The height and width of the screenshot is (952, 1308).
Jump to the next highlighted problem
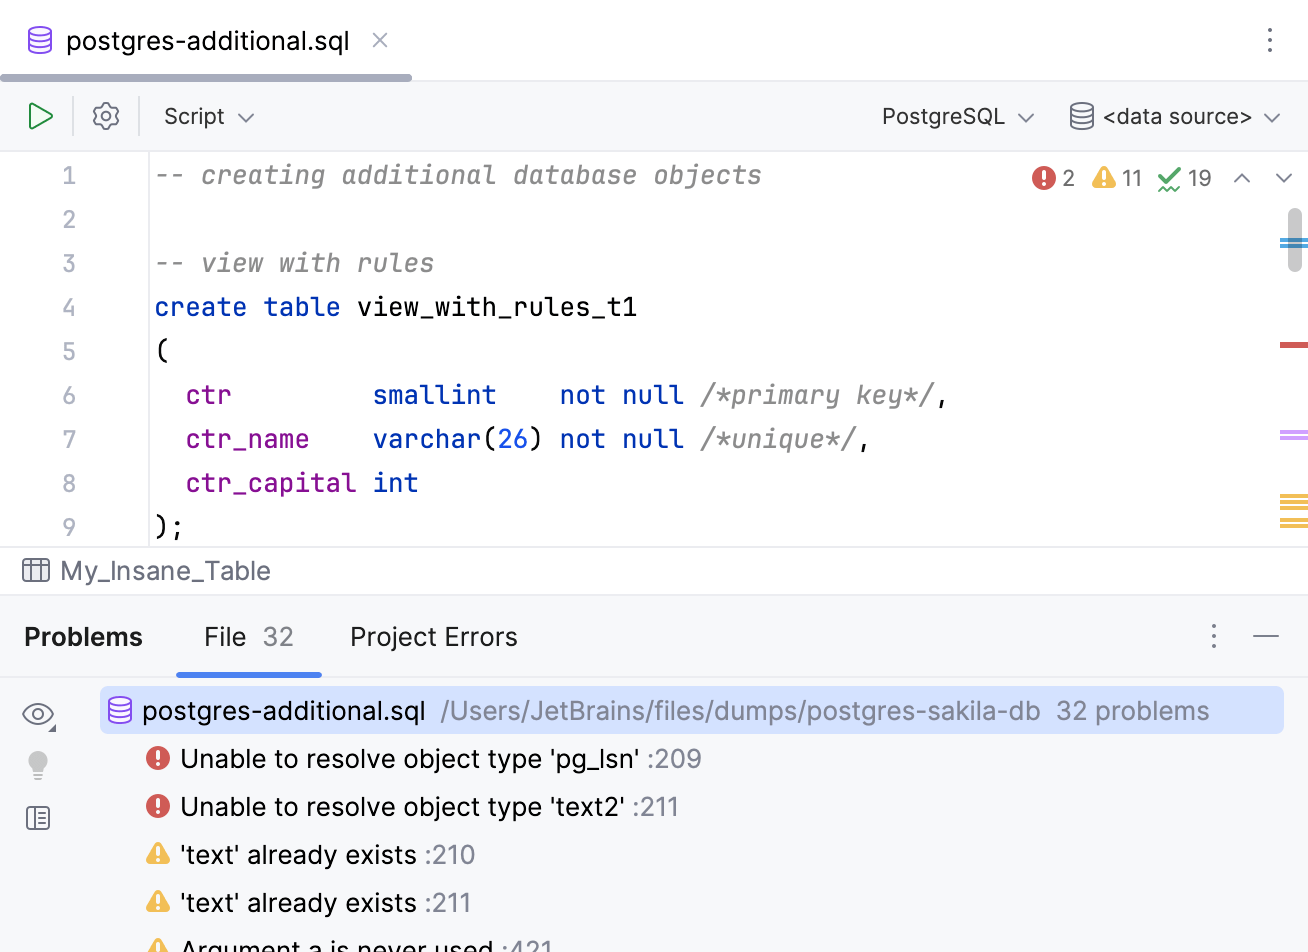1284,177
